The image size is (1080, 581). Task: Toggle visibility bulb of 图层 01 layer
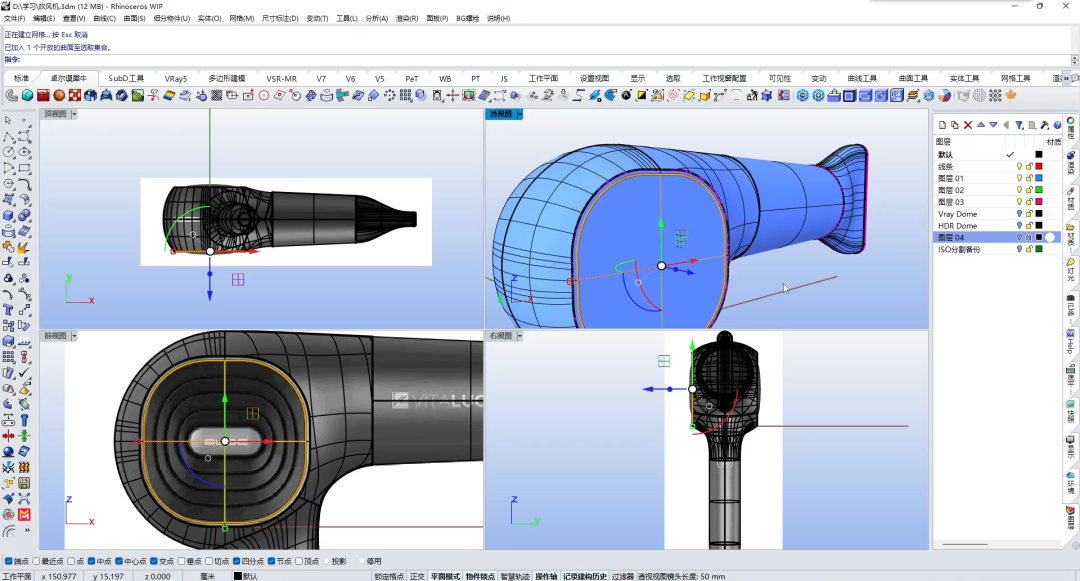click(1019, 178)
